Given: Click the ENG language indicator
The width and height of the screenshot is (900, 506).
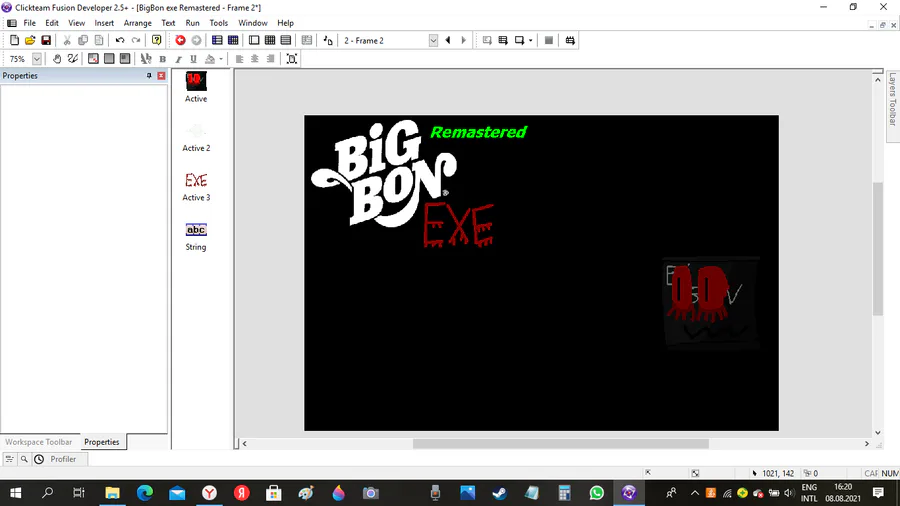Looking at the screenshot, I should tap(809, 487).
